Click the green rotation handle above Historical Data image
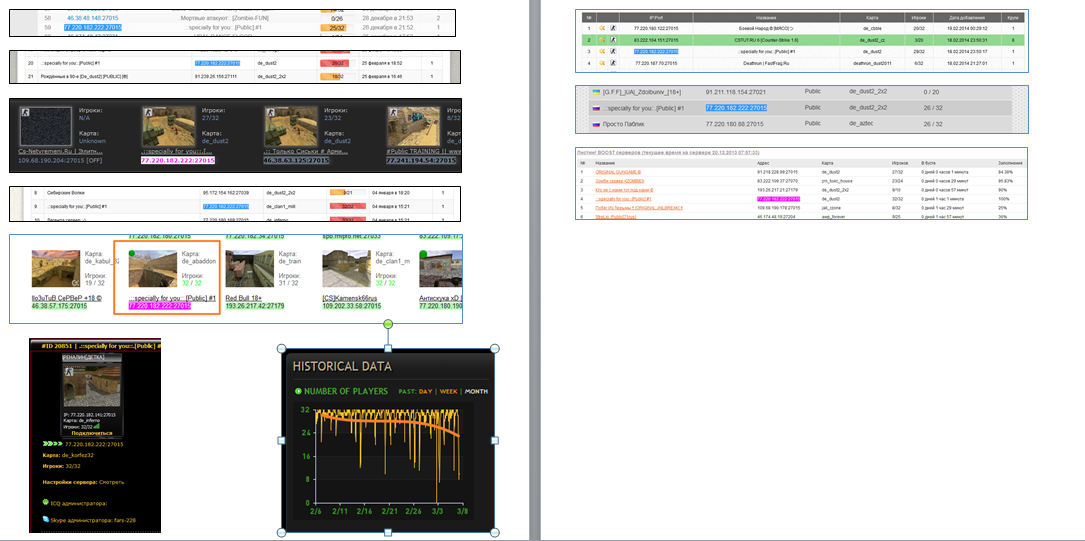Image resolution: width=1085 pixels, height=541 pixels. point(388,324)
